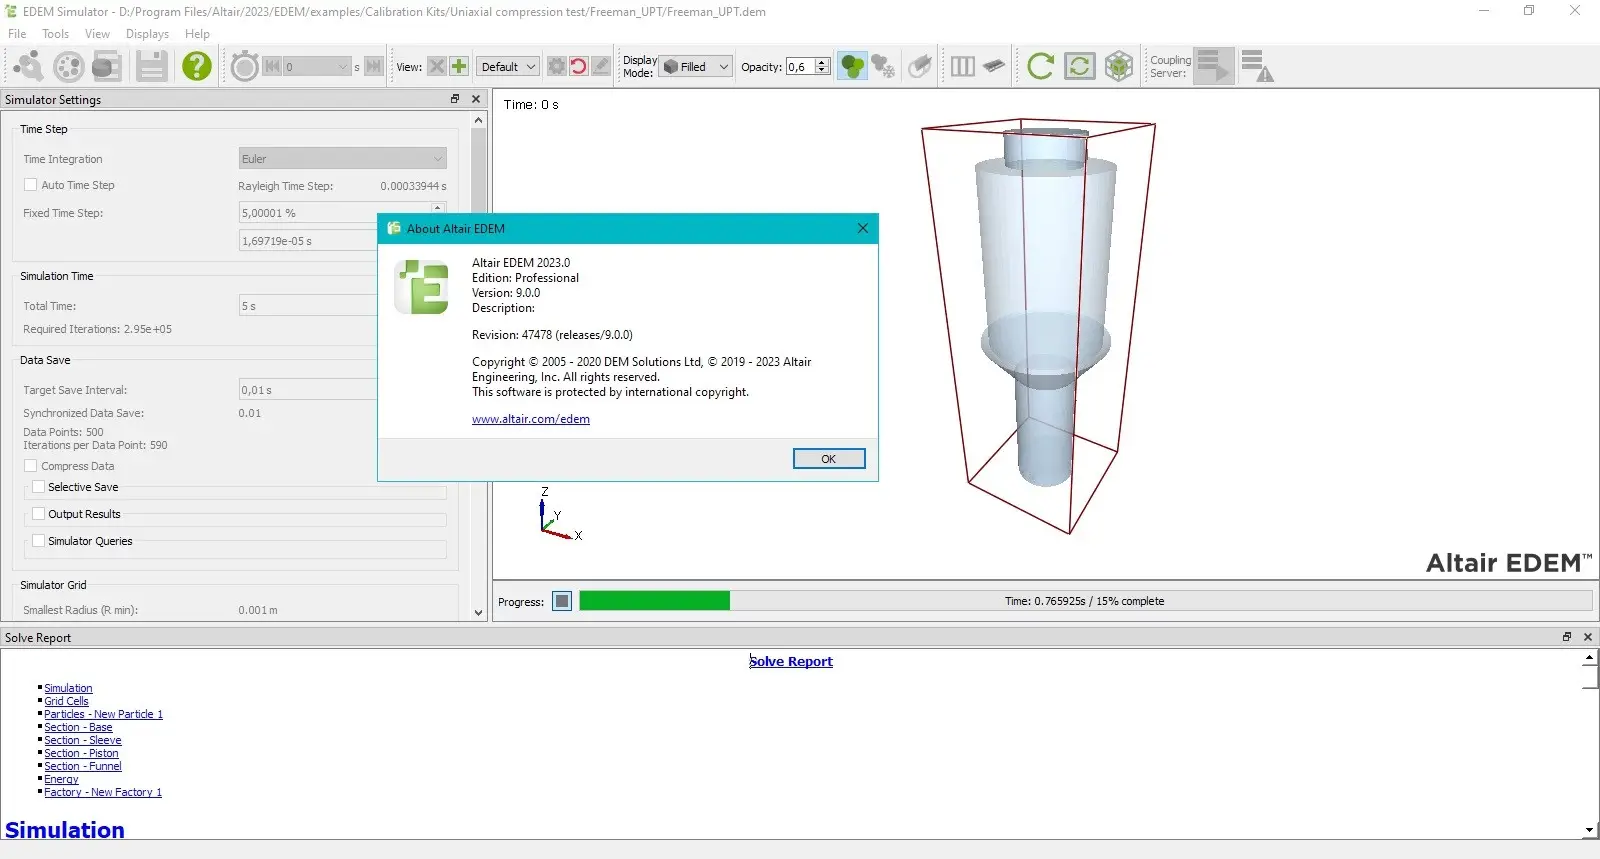This screenshot has width=1600, height=859.
Task: Open the Creator icon in the toolbar
Action: click(x=28, y=66)
